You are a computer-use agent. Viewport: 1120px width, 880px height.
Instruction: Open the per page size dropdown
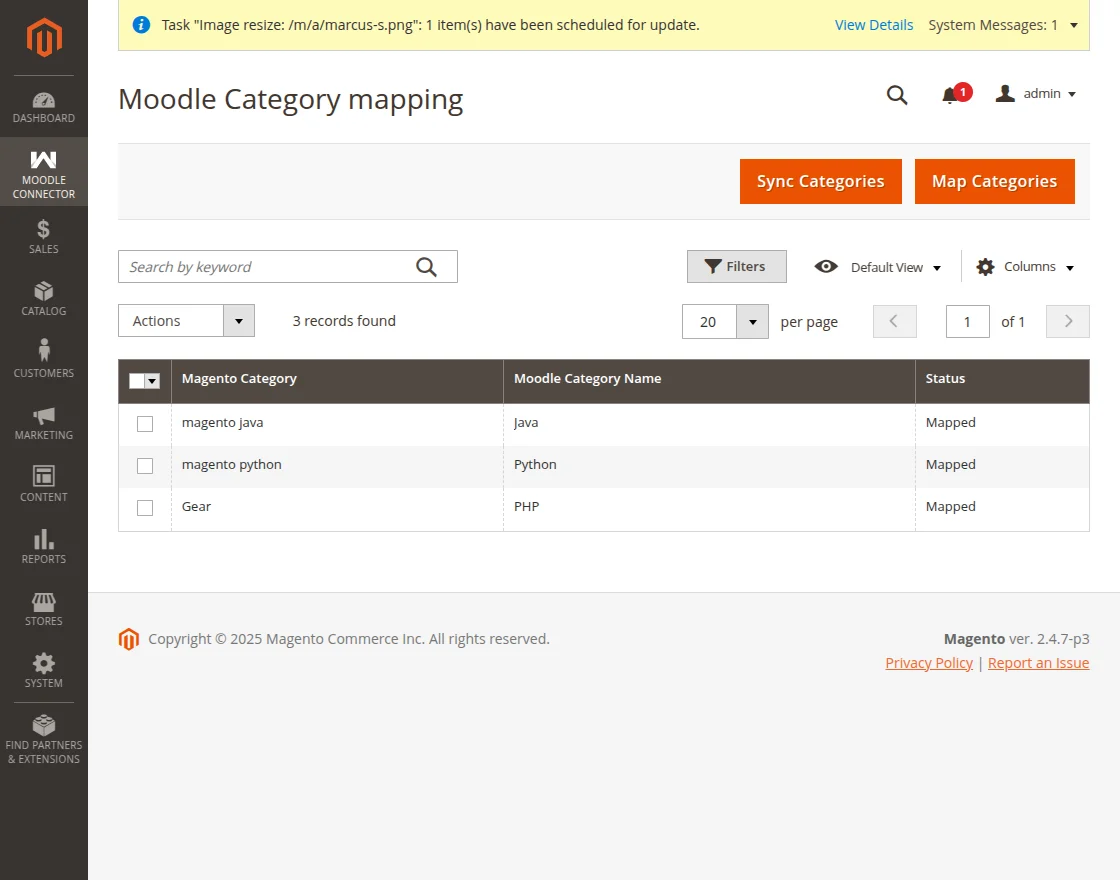point(752,321)
